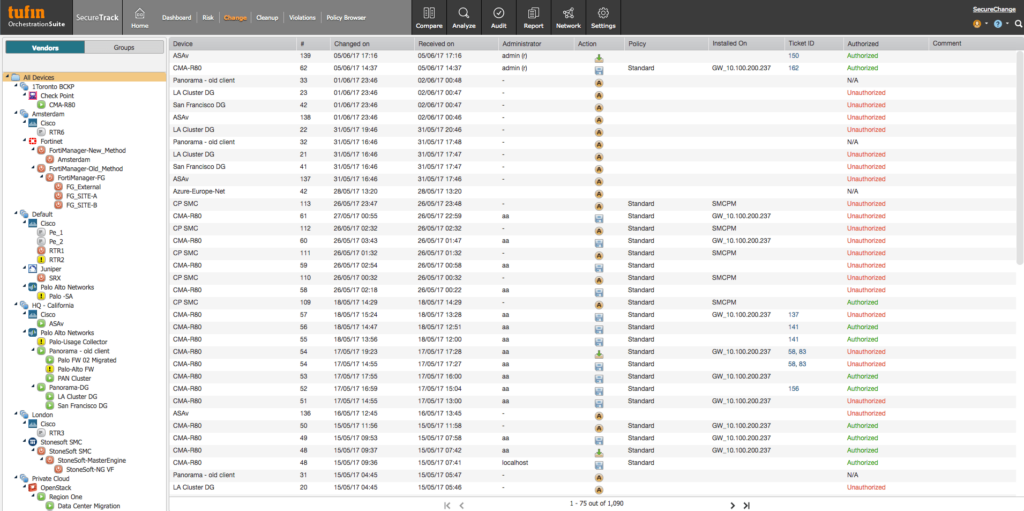Open the orange alerts dropdown

point(978,23)
